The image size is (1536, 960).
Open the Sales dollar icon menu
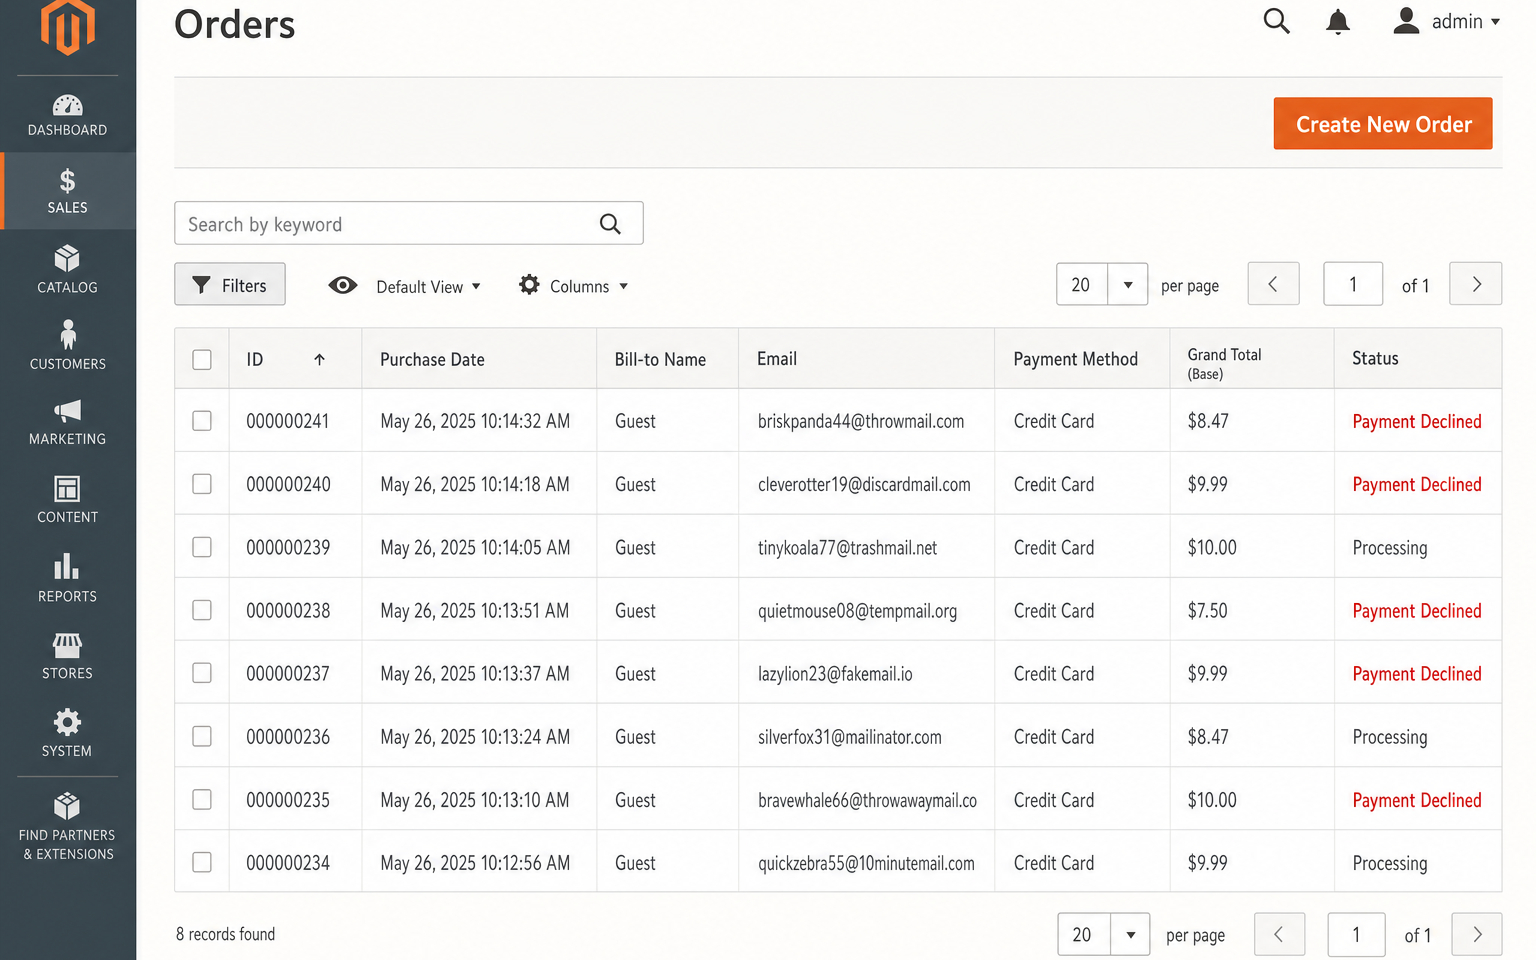coord(67,181)
